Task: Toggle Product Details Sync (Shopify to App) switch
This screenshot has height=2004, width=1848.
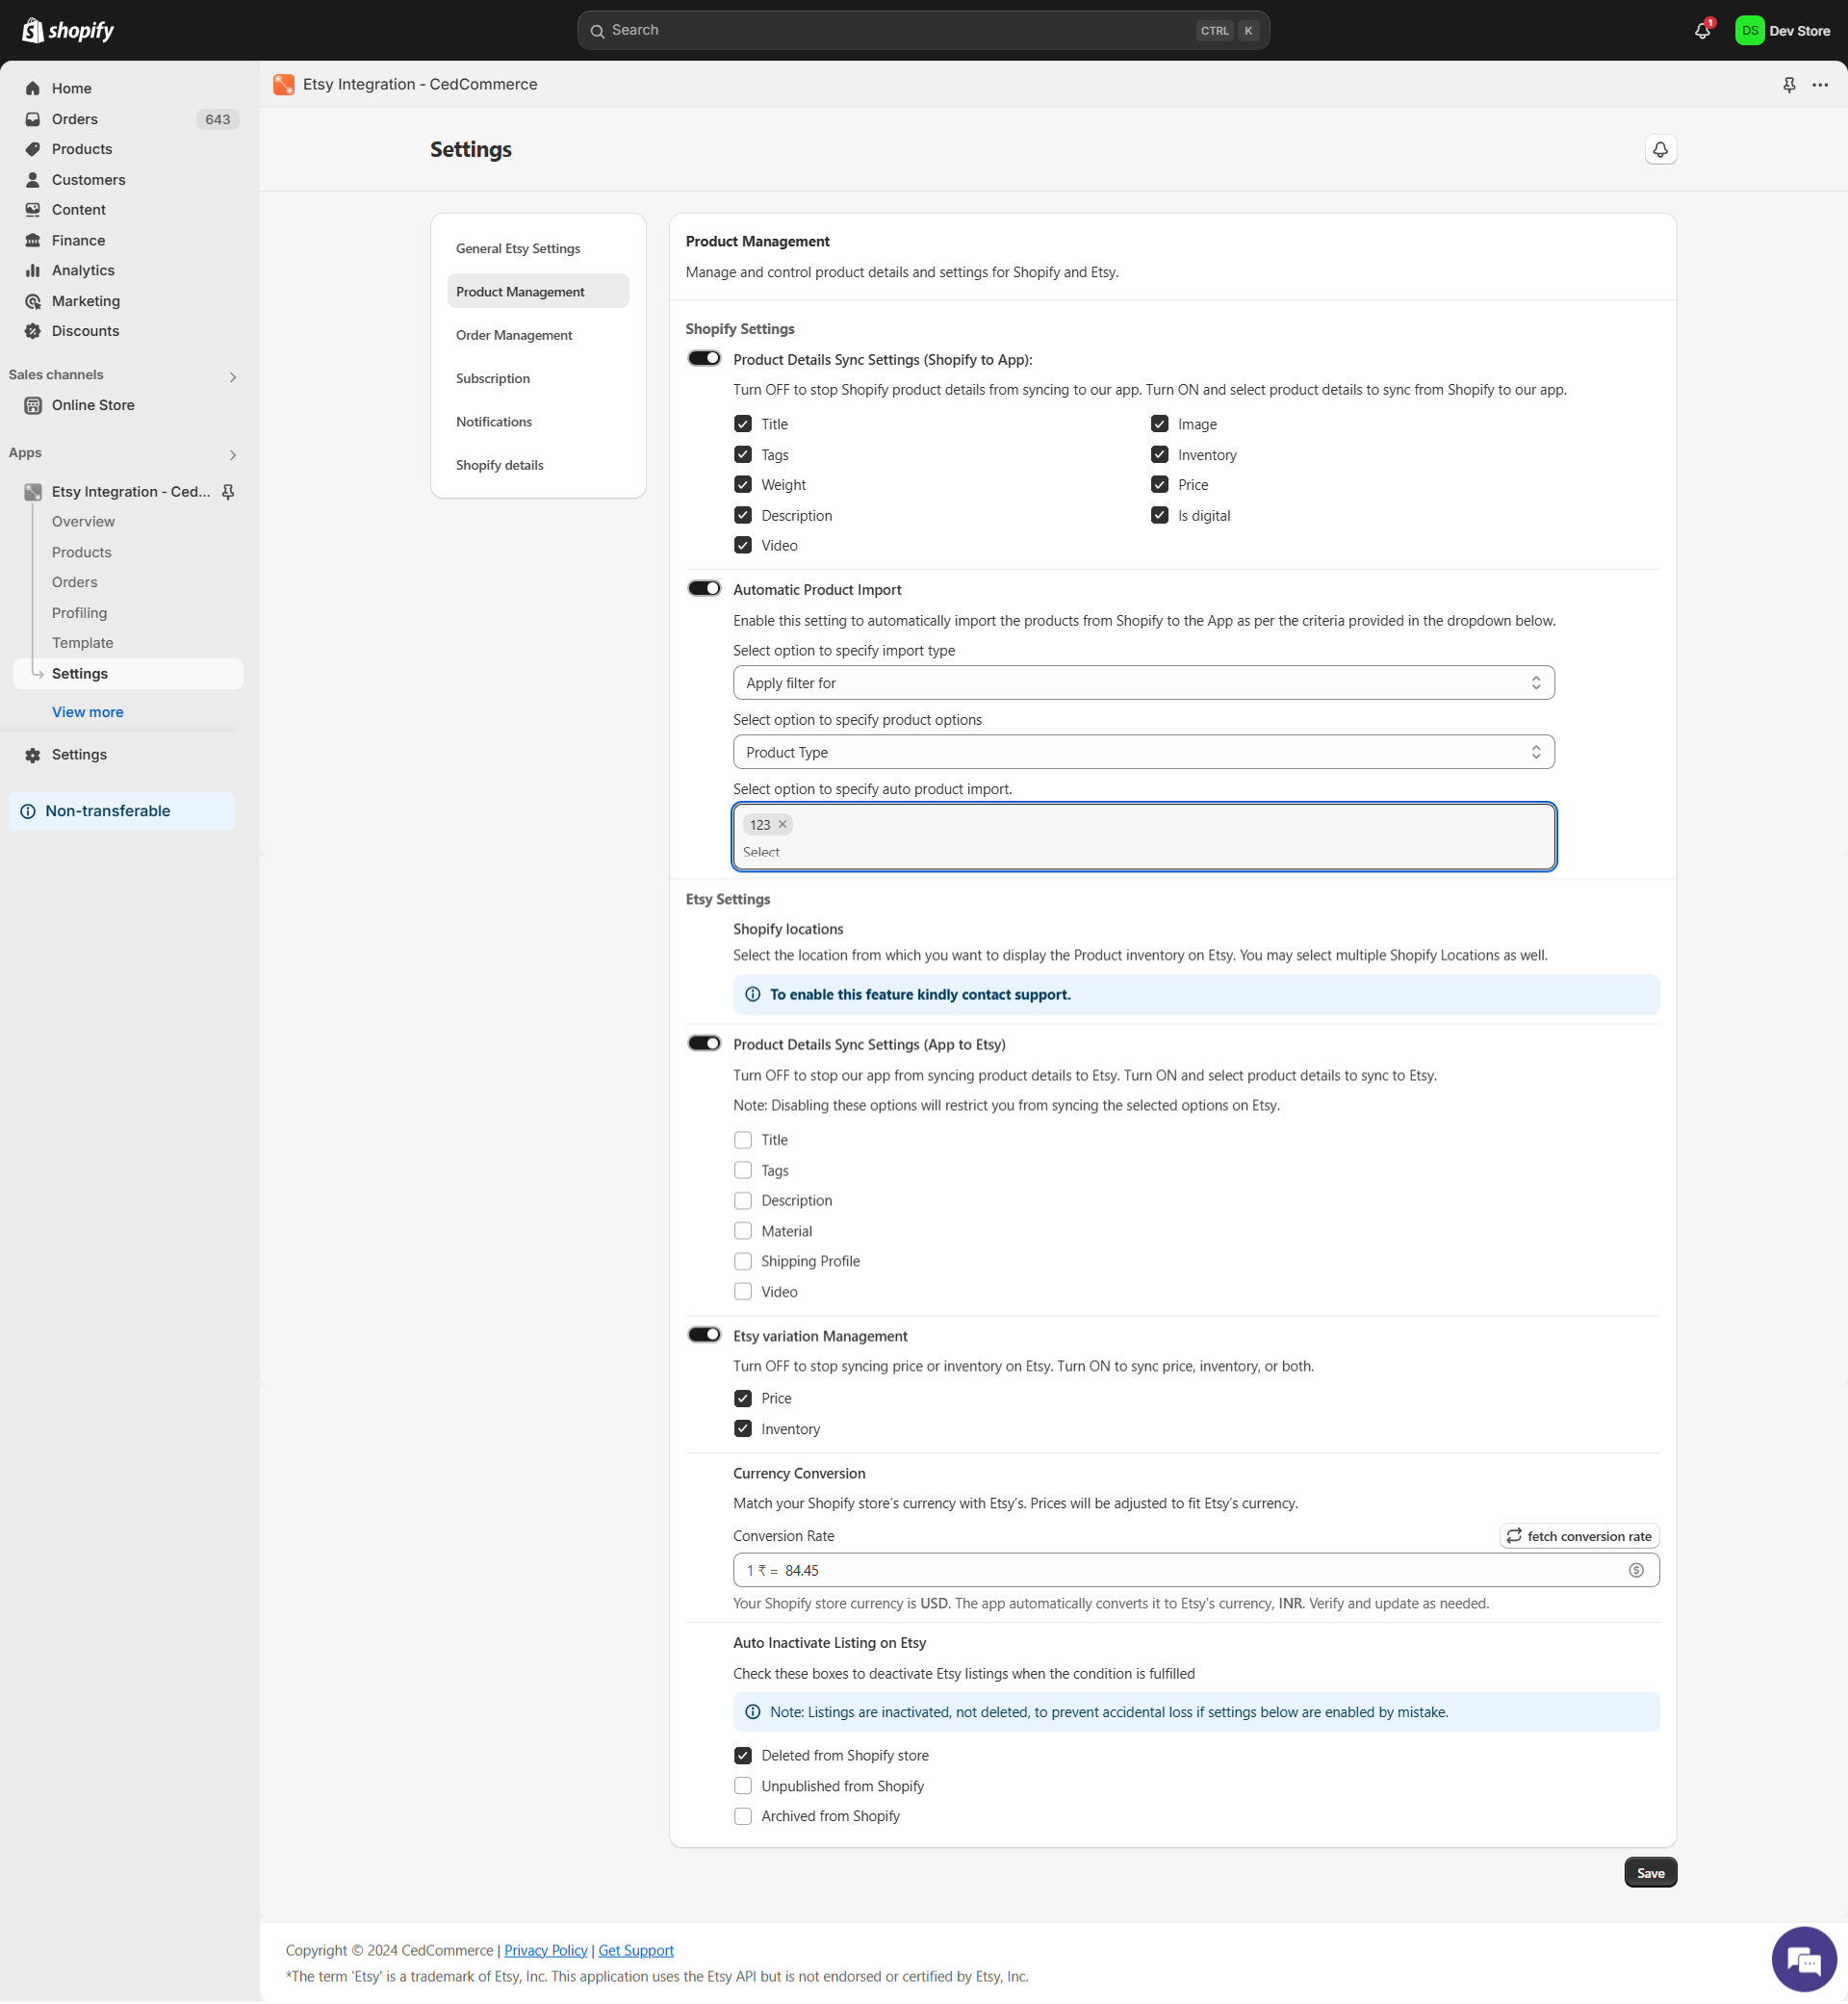Action: [704, 359]
